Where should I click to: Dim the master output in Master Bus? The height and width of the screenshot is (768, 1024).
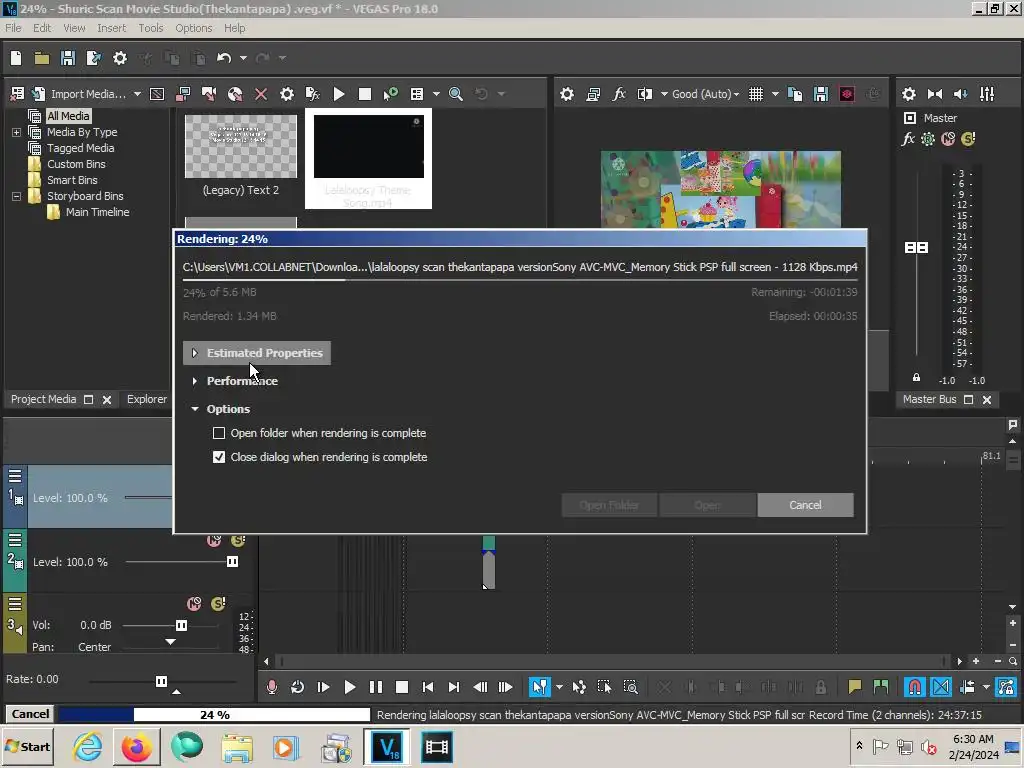pos(961,94)
